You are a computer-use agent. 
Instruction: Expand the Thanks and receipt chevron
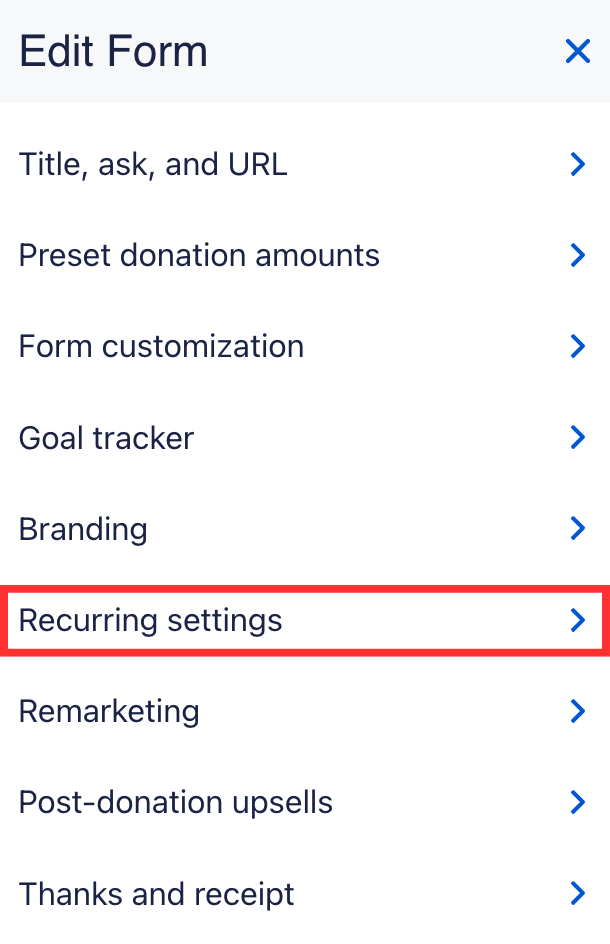click(x=576, y=893)
